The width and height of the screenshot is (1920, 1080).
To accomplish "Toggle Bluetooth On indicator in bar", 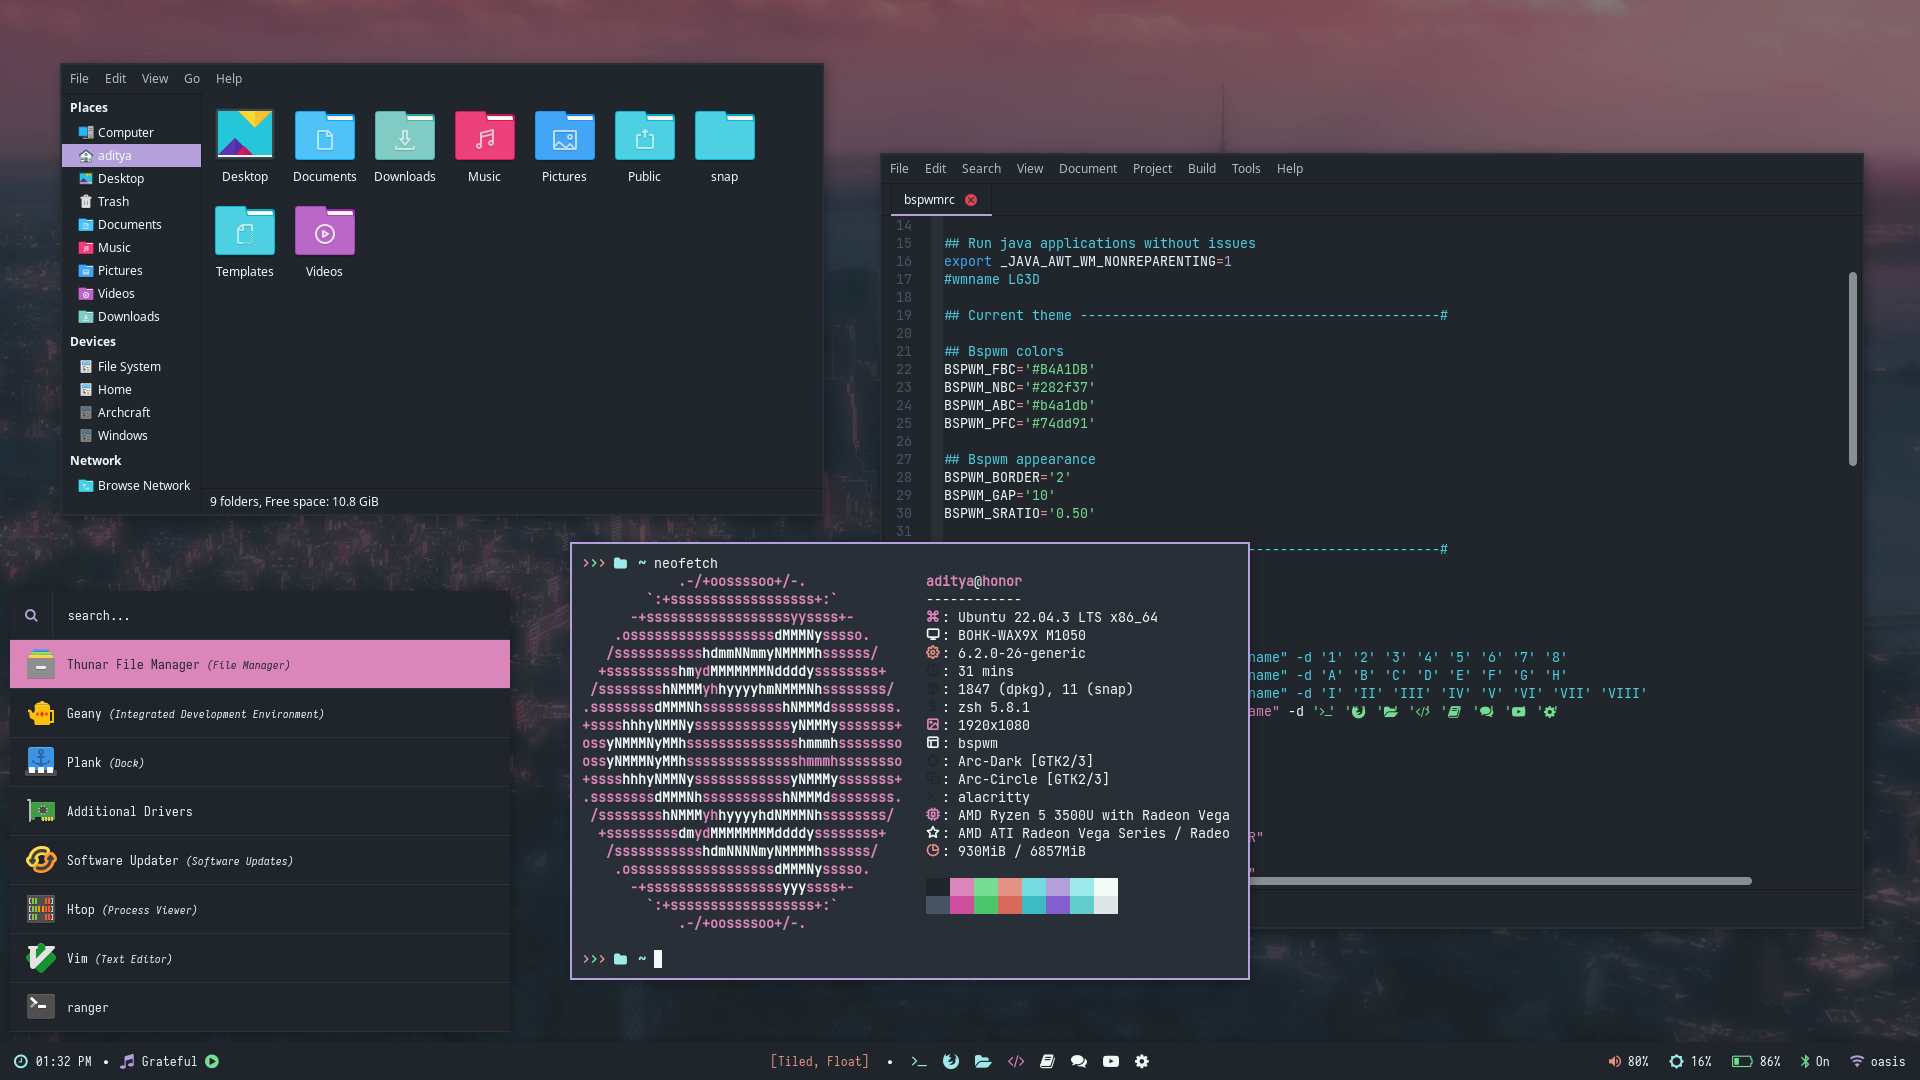I will point(1814,1062).
